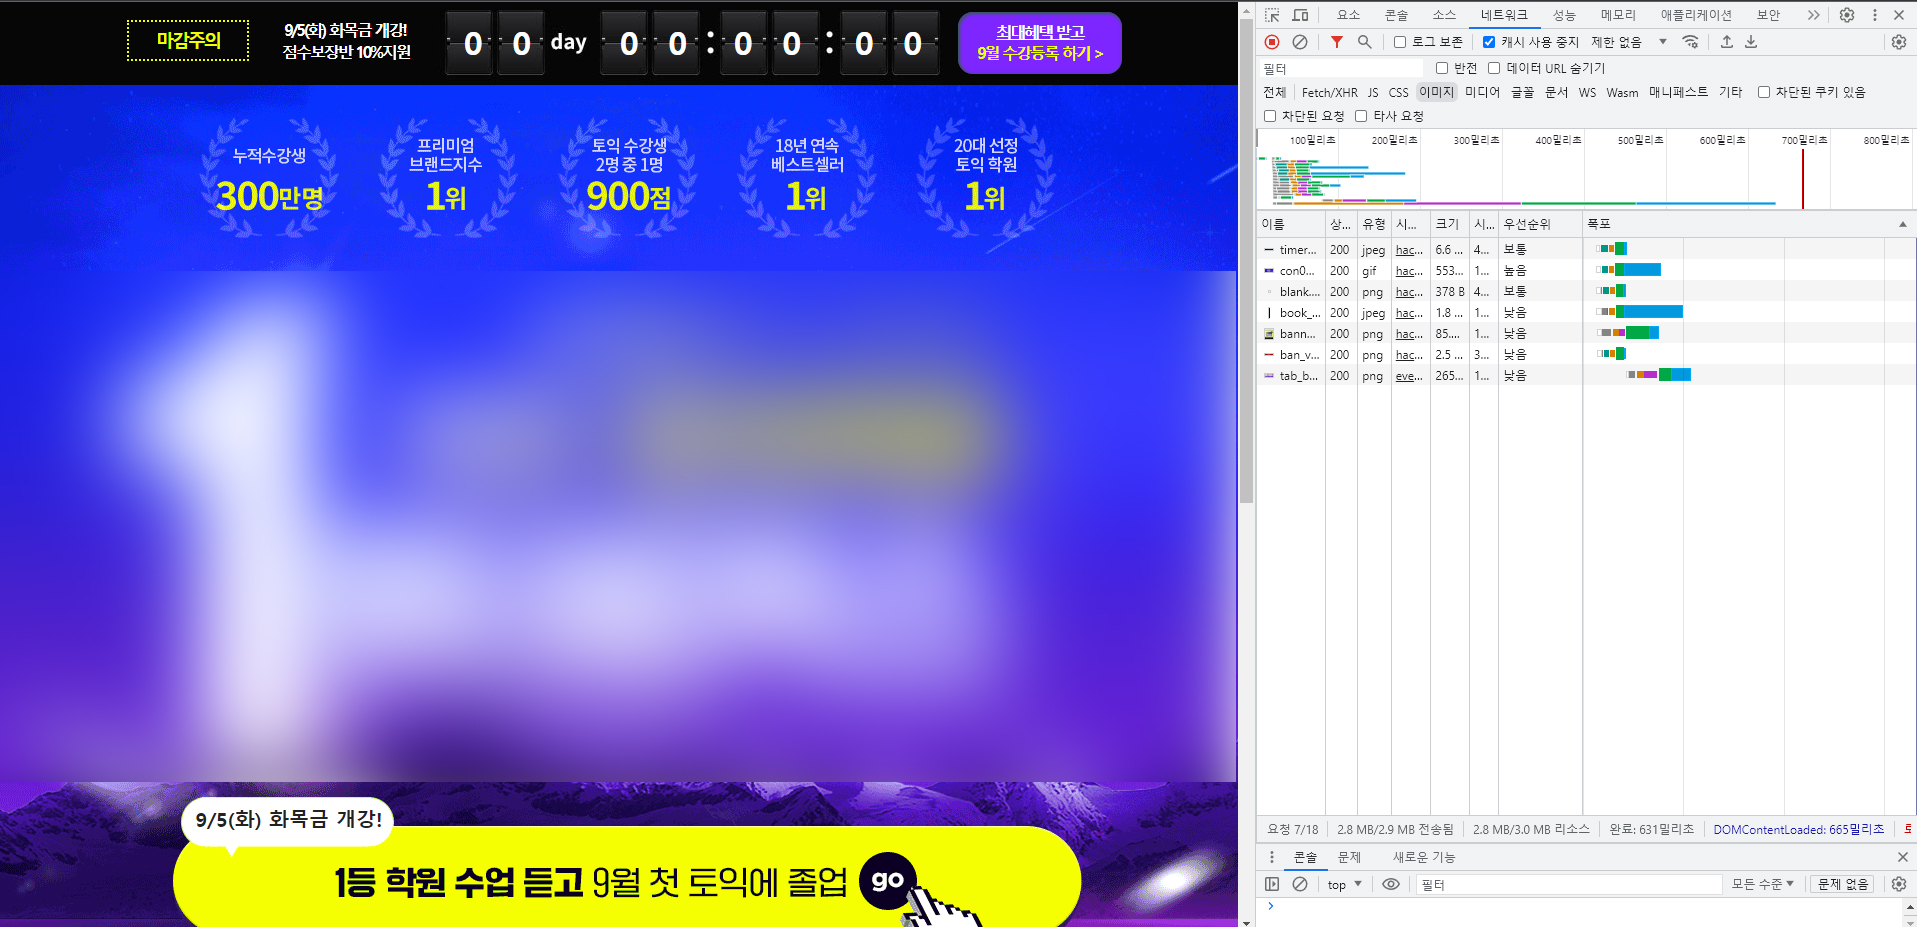The image size is (1917, 927).
Task: Check 데이터 URL 숨기기 option
Action: pos(1494,68)
